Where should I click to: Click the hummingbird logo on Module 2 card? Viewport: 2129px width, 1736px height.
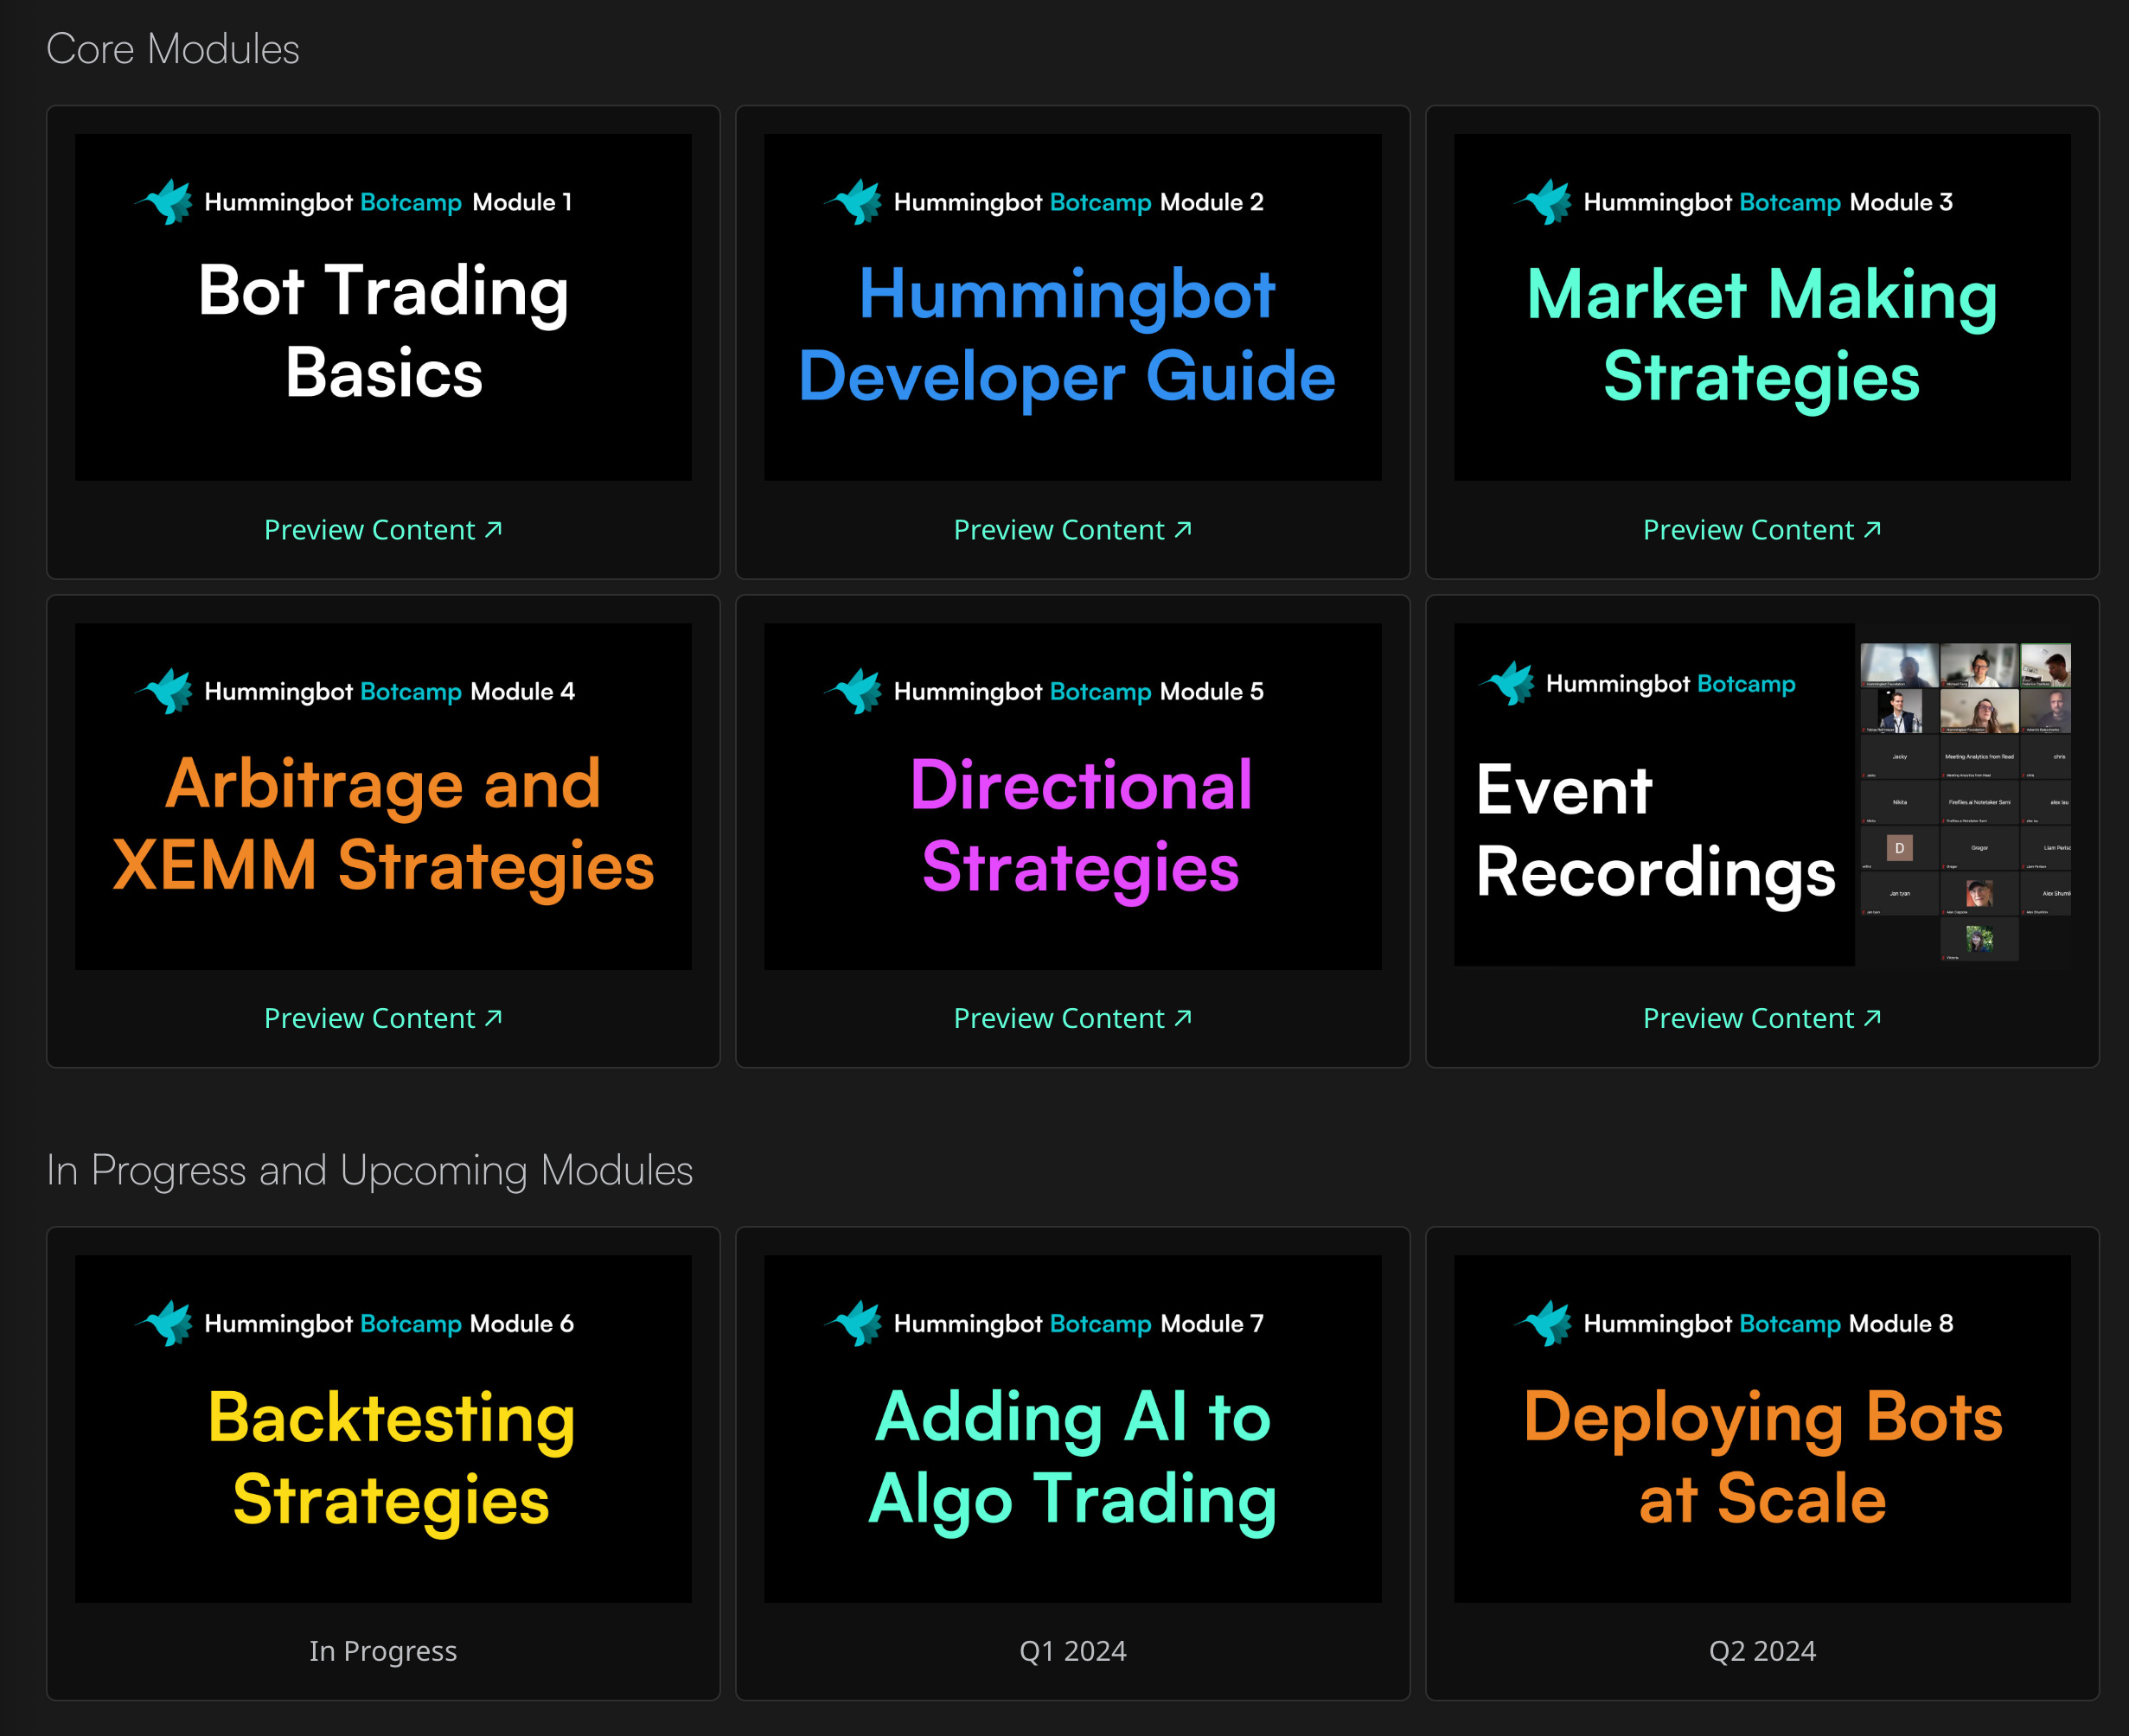[x=855, y=202]
